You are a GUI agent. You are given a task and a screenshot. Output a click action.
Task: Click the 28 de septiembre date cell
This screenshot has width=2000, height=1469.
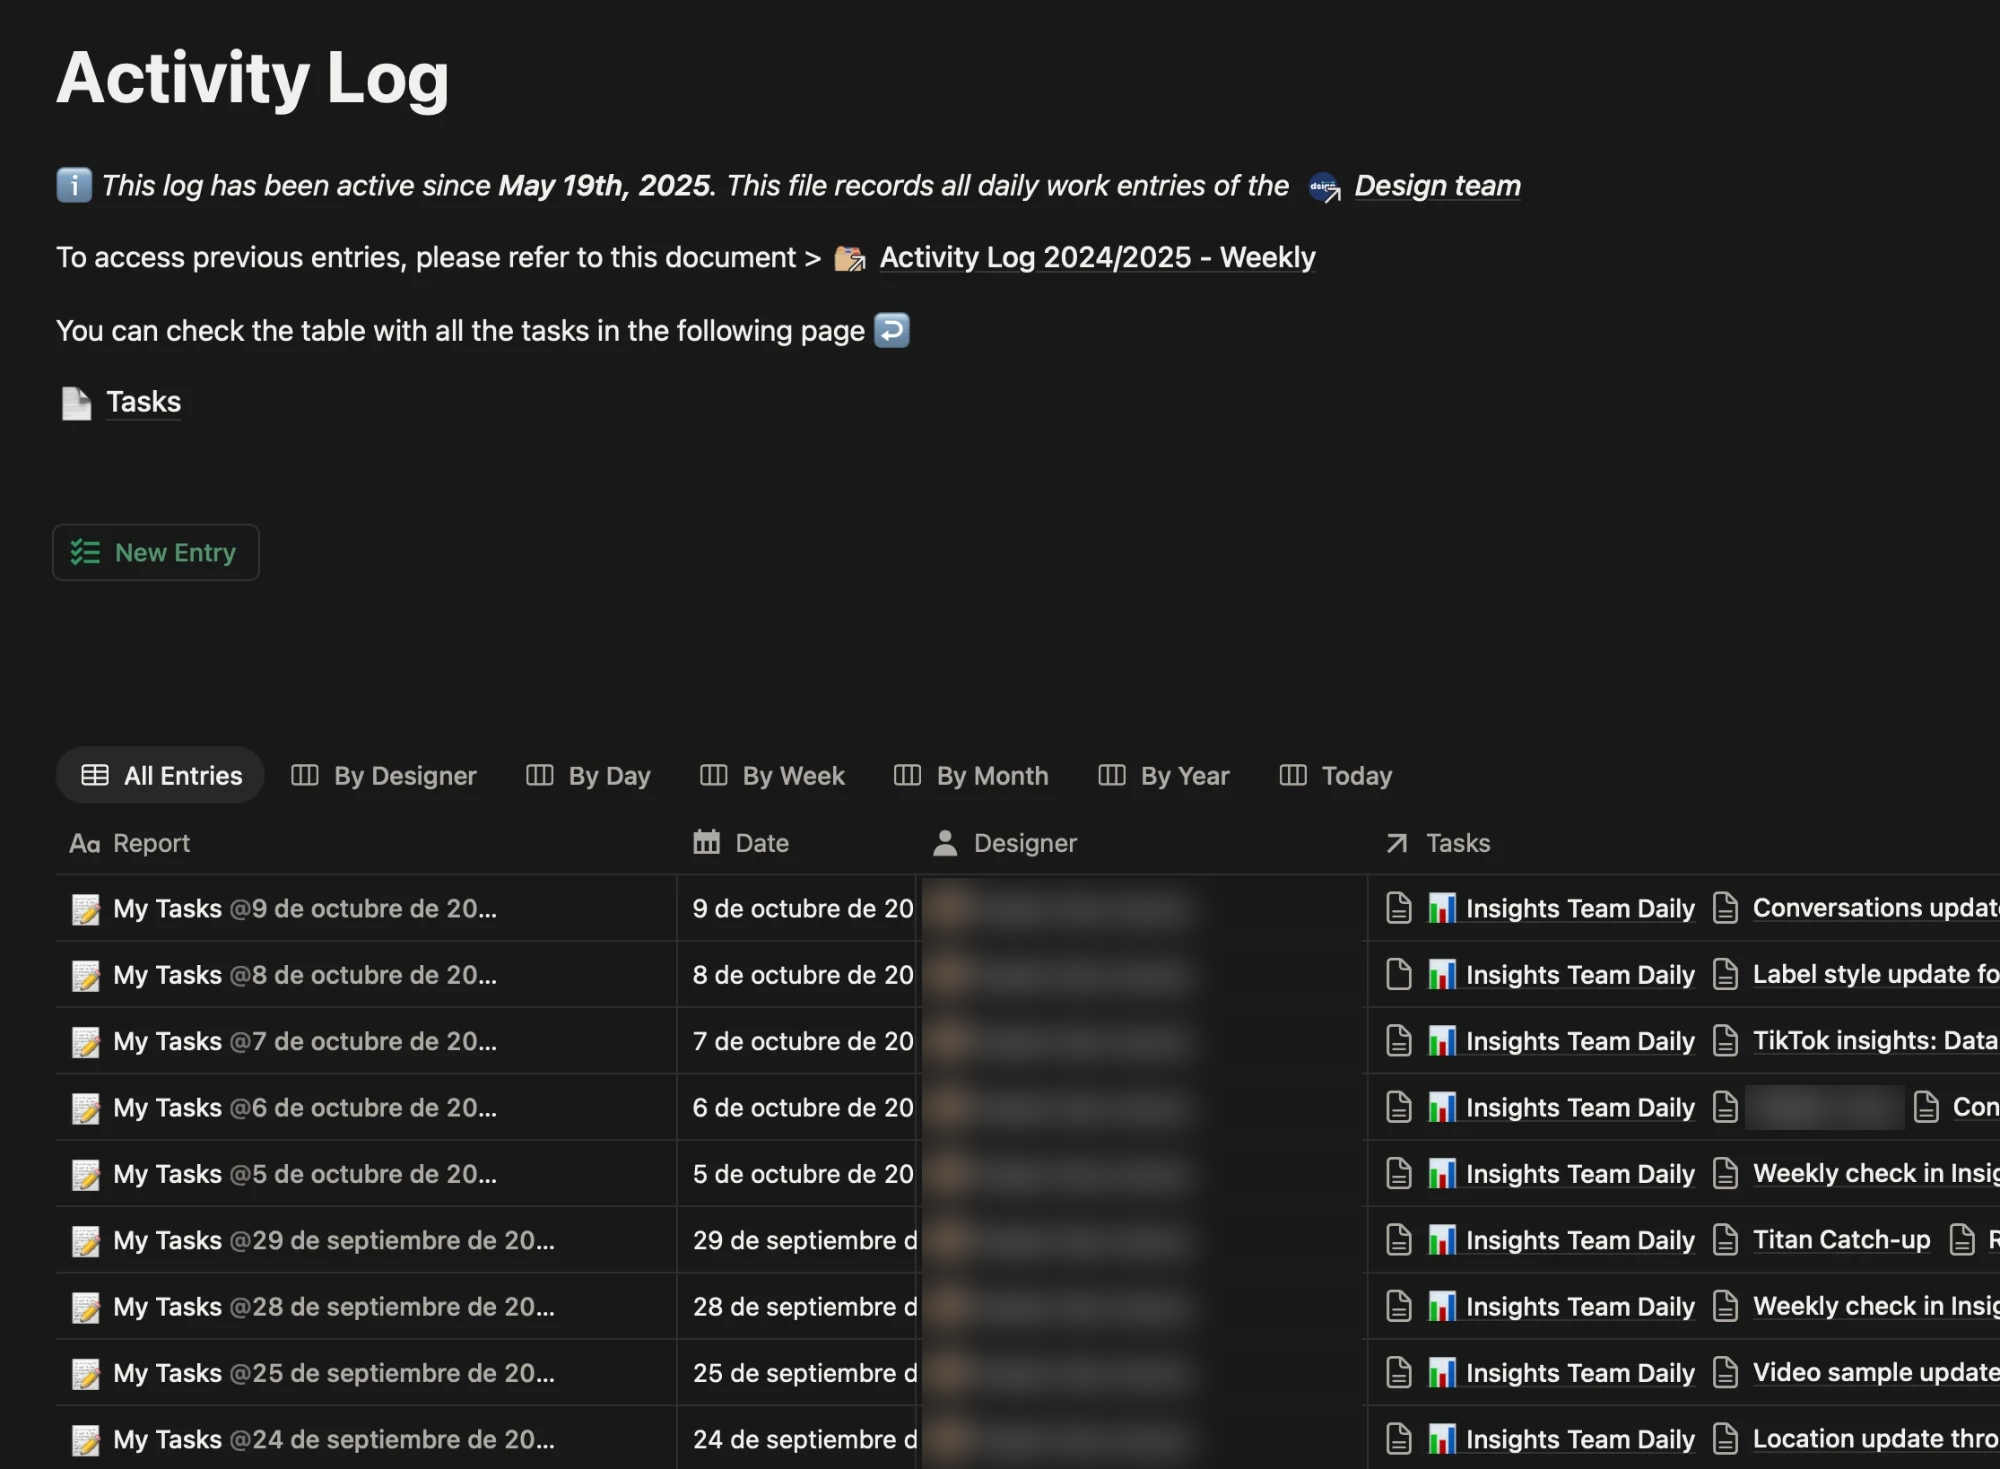pyautogui.click(x=798, y=1307)
